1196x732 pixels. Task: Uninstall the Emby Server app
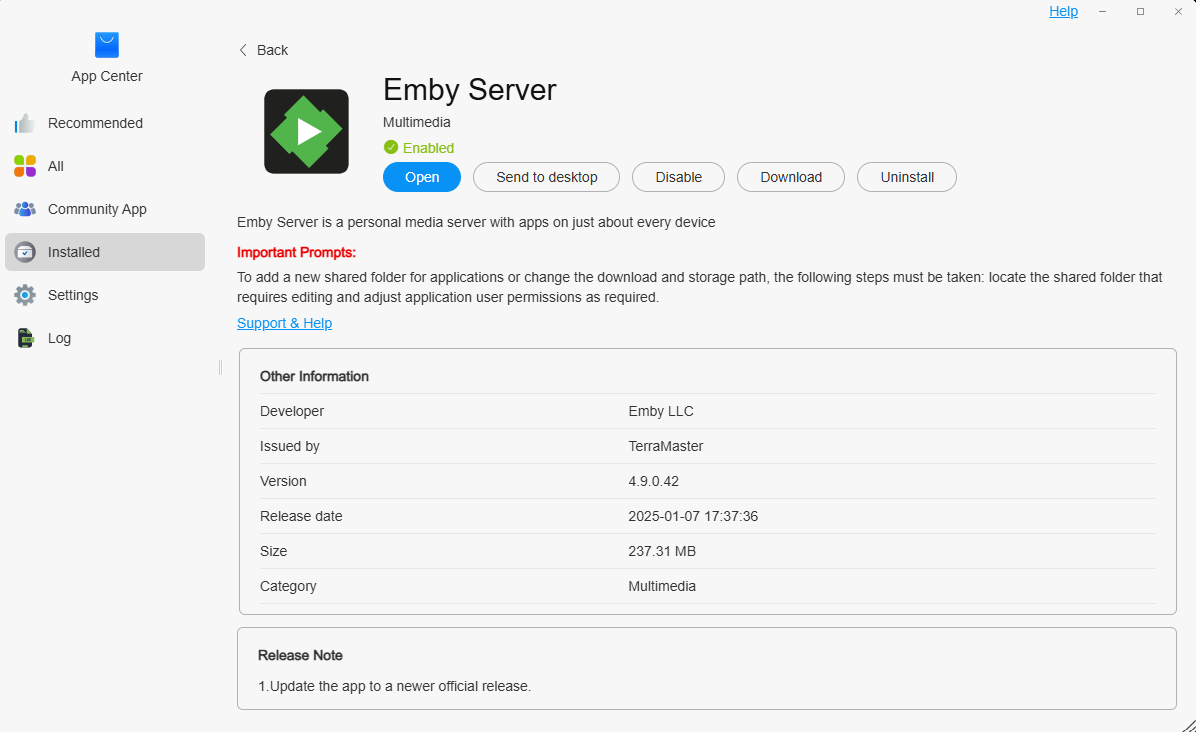(906, 177)
